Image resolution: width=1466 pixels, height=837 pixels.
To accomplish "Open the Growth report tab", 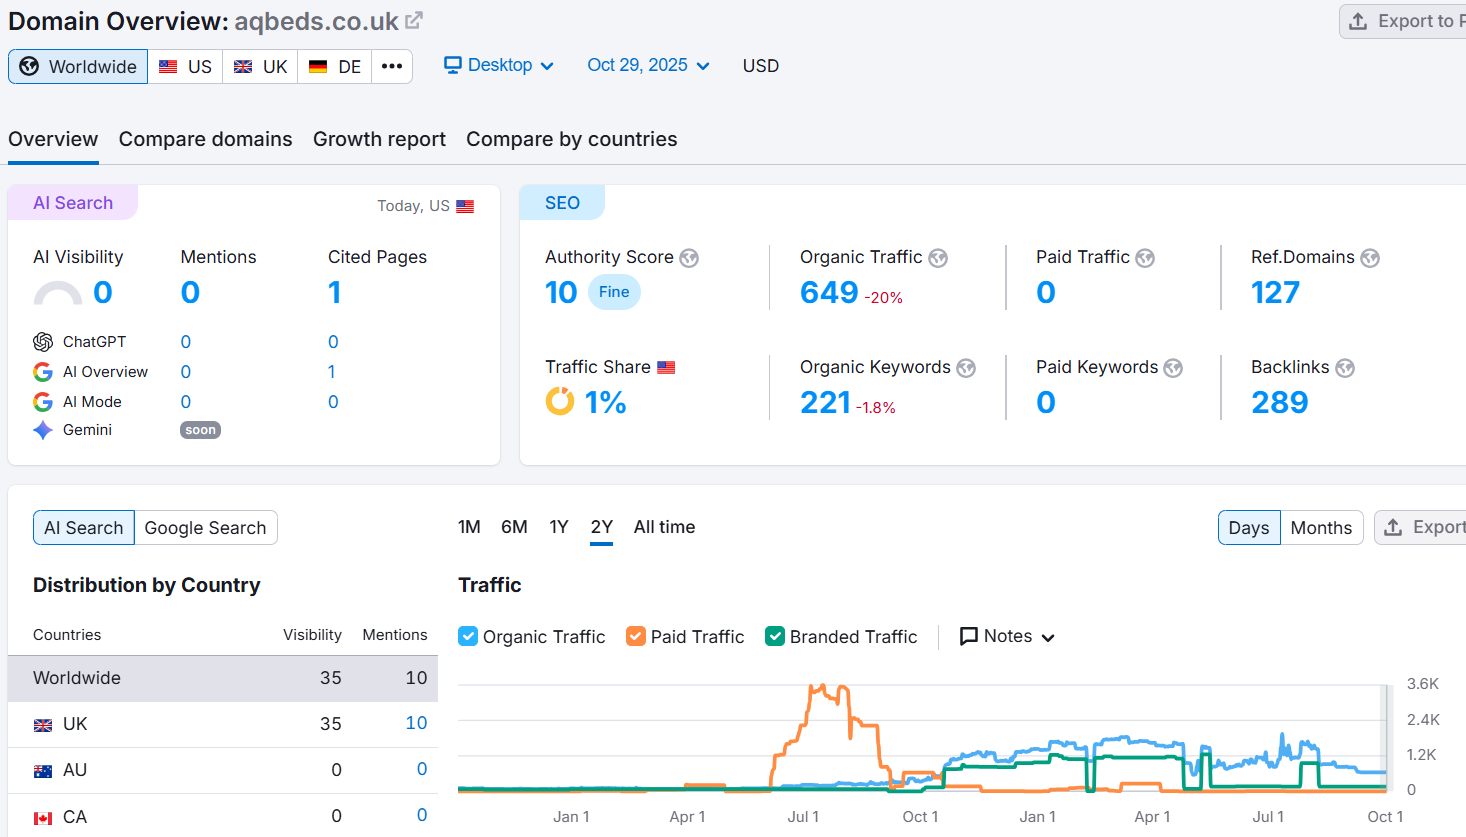I will 379,139.
